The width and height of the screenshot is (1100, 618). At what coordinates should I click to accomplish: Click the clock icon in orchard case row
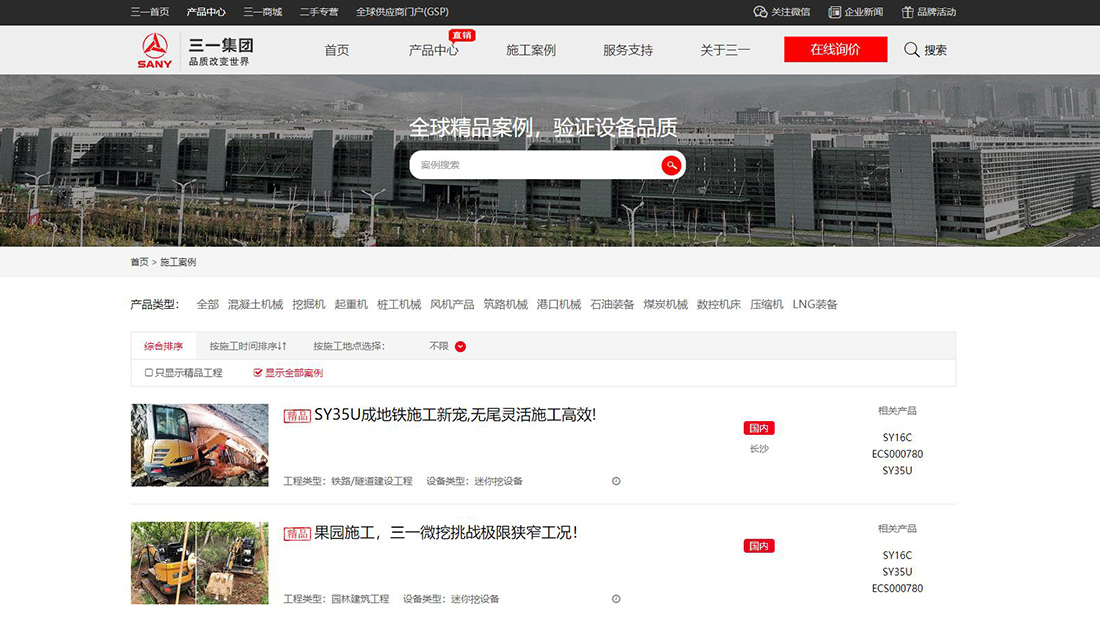(x=616, y=599)
